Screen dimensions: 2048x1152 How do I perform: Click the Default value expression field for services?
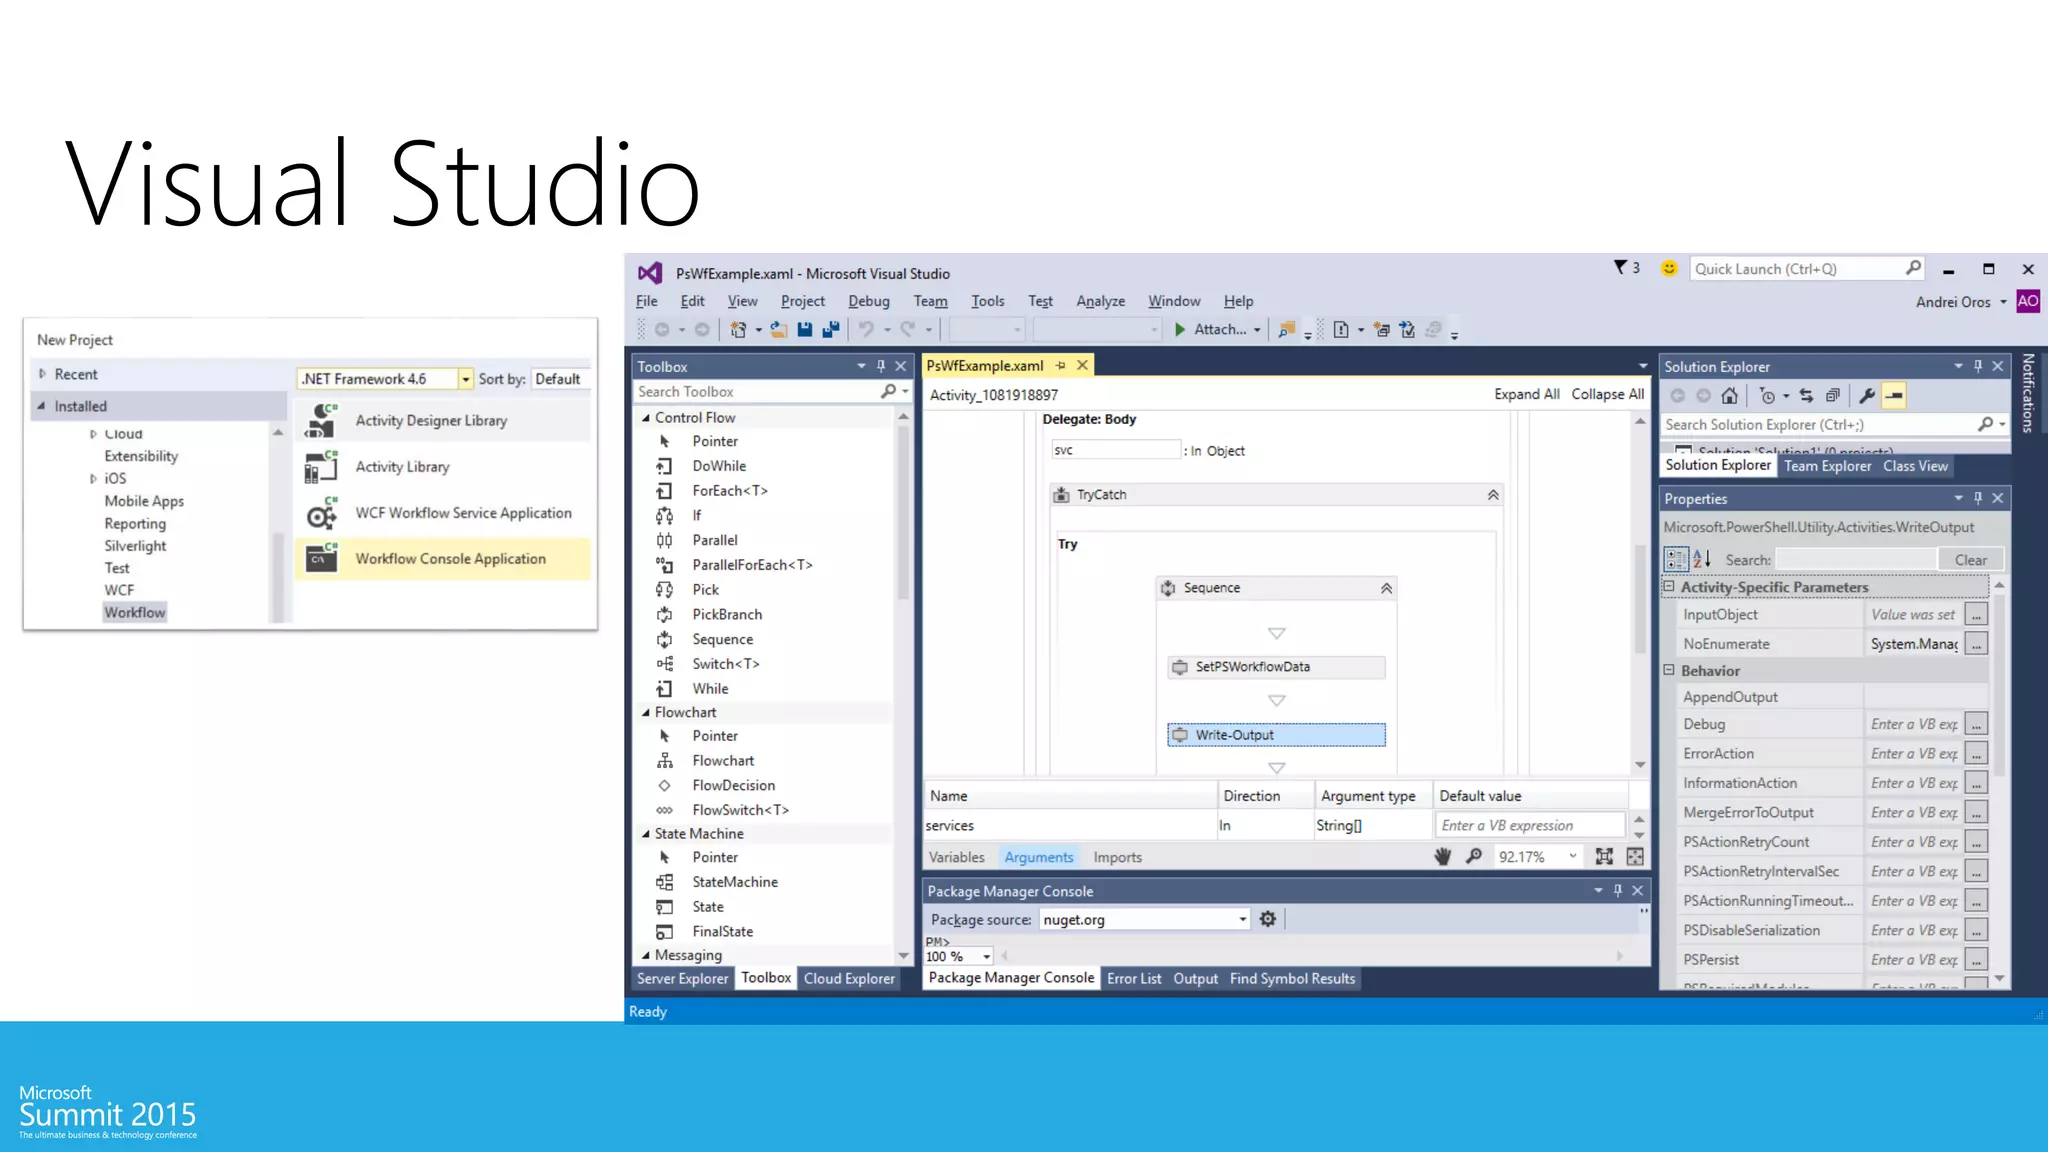click(1530, 825)
